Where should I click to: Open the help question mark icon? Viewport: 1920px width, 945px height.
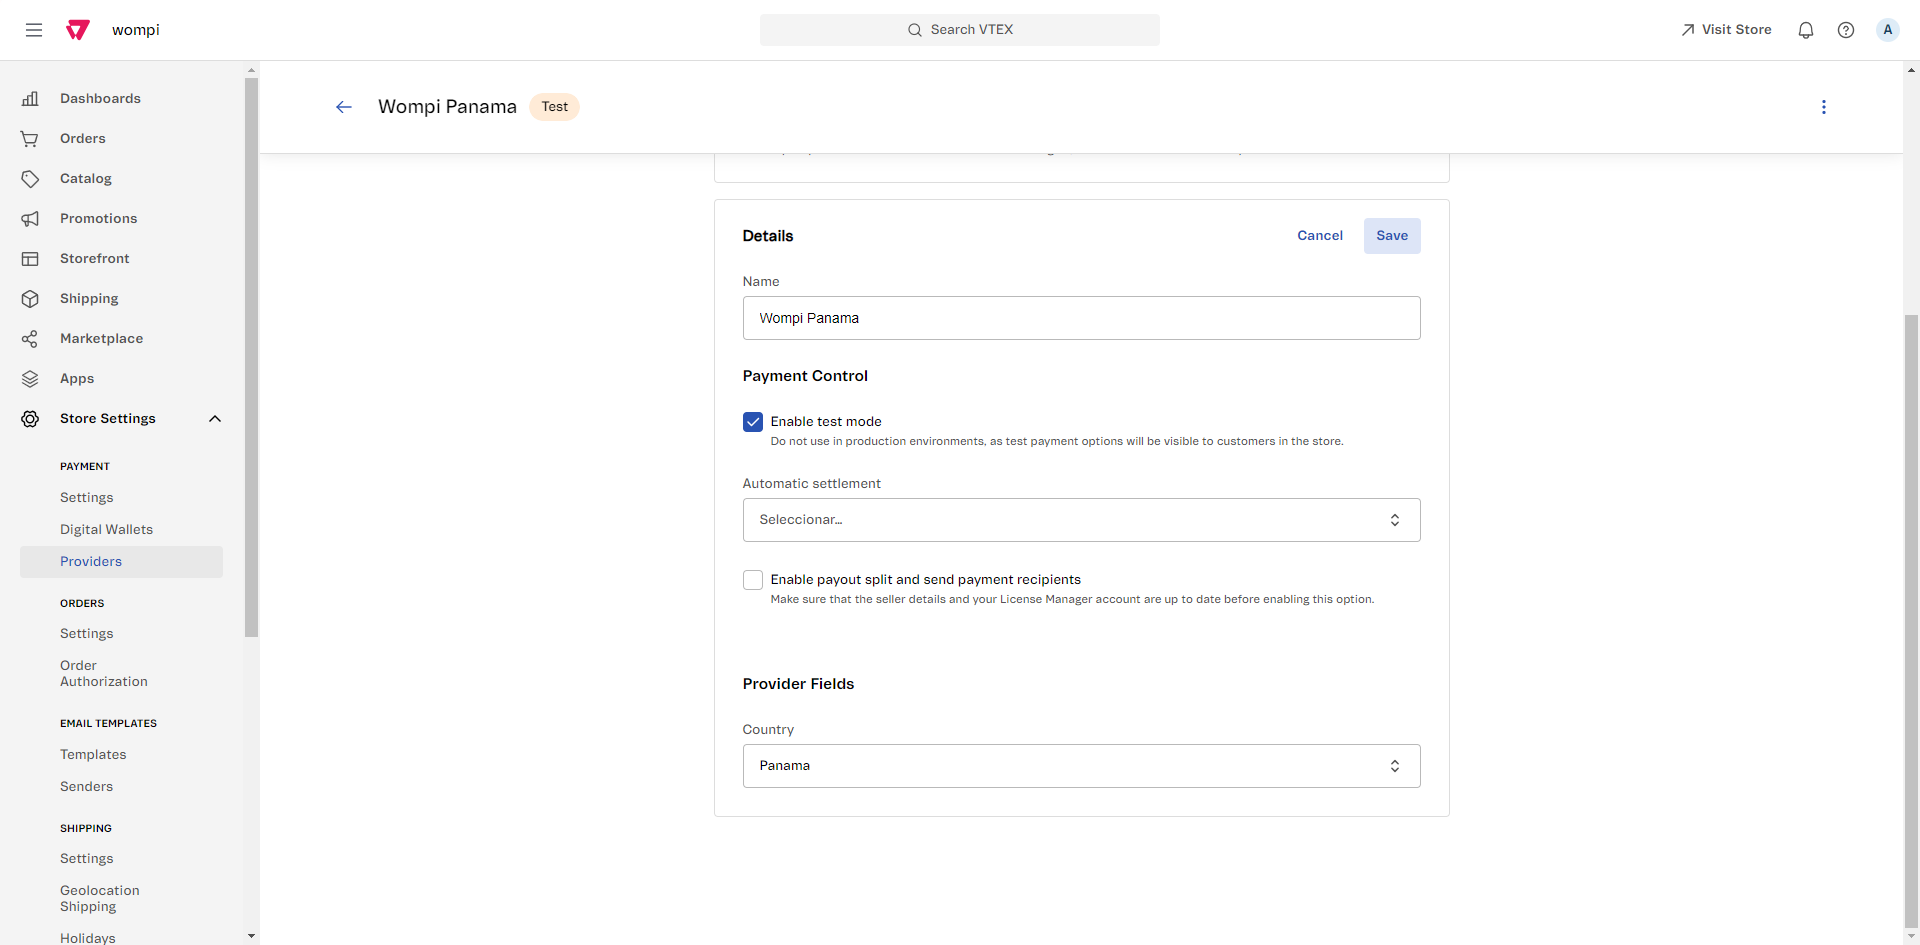tap(1845, 30)
